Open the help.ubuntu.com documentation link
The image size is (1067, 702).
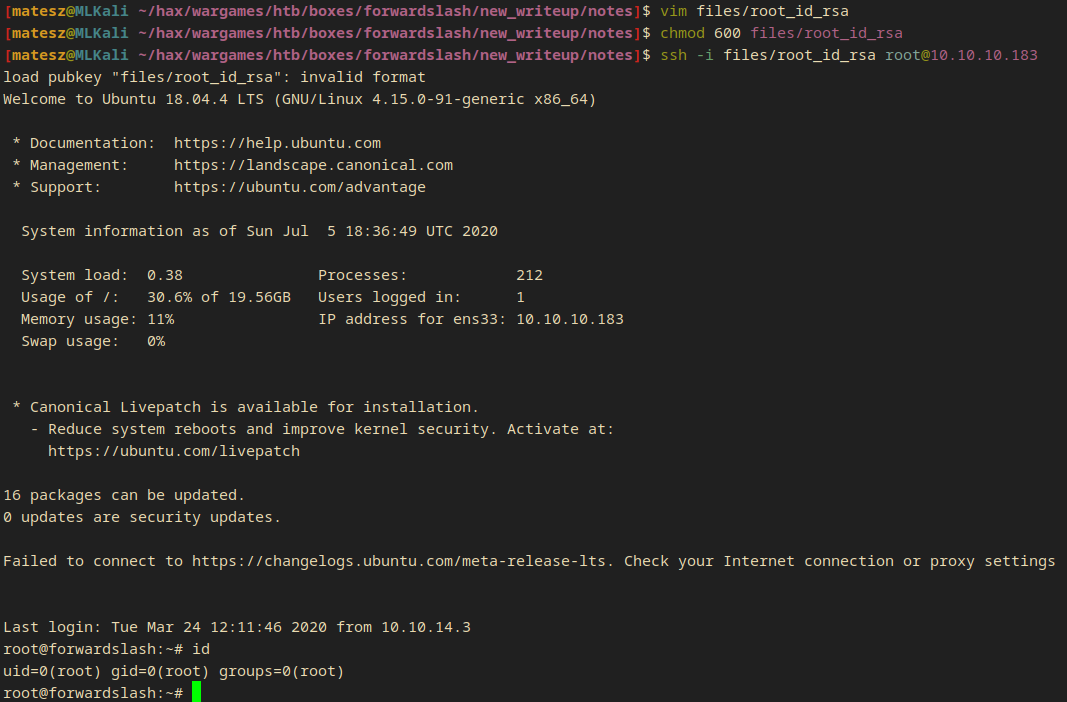pos(277,143)
